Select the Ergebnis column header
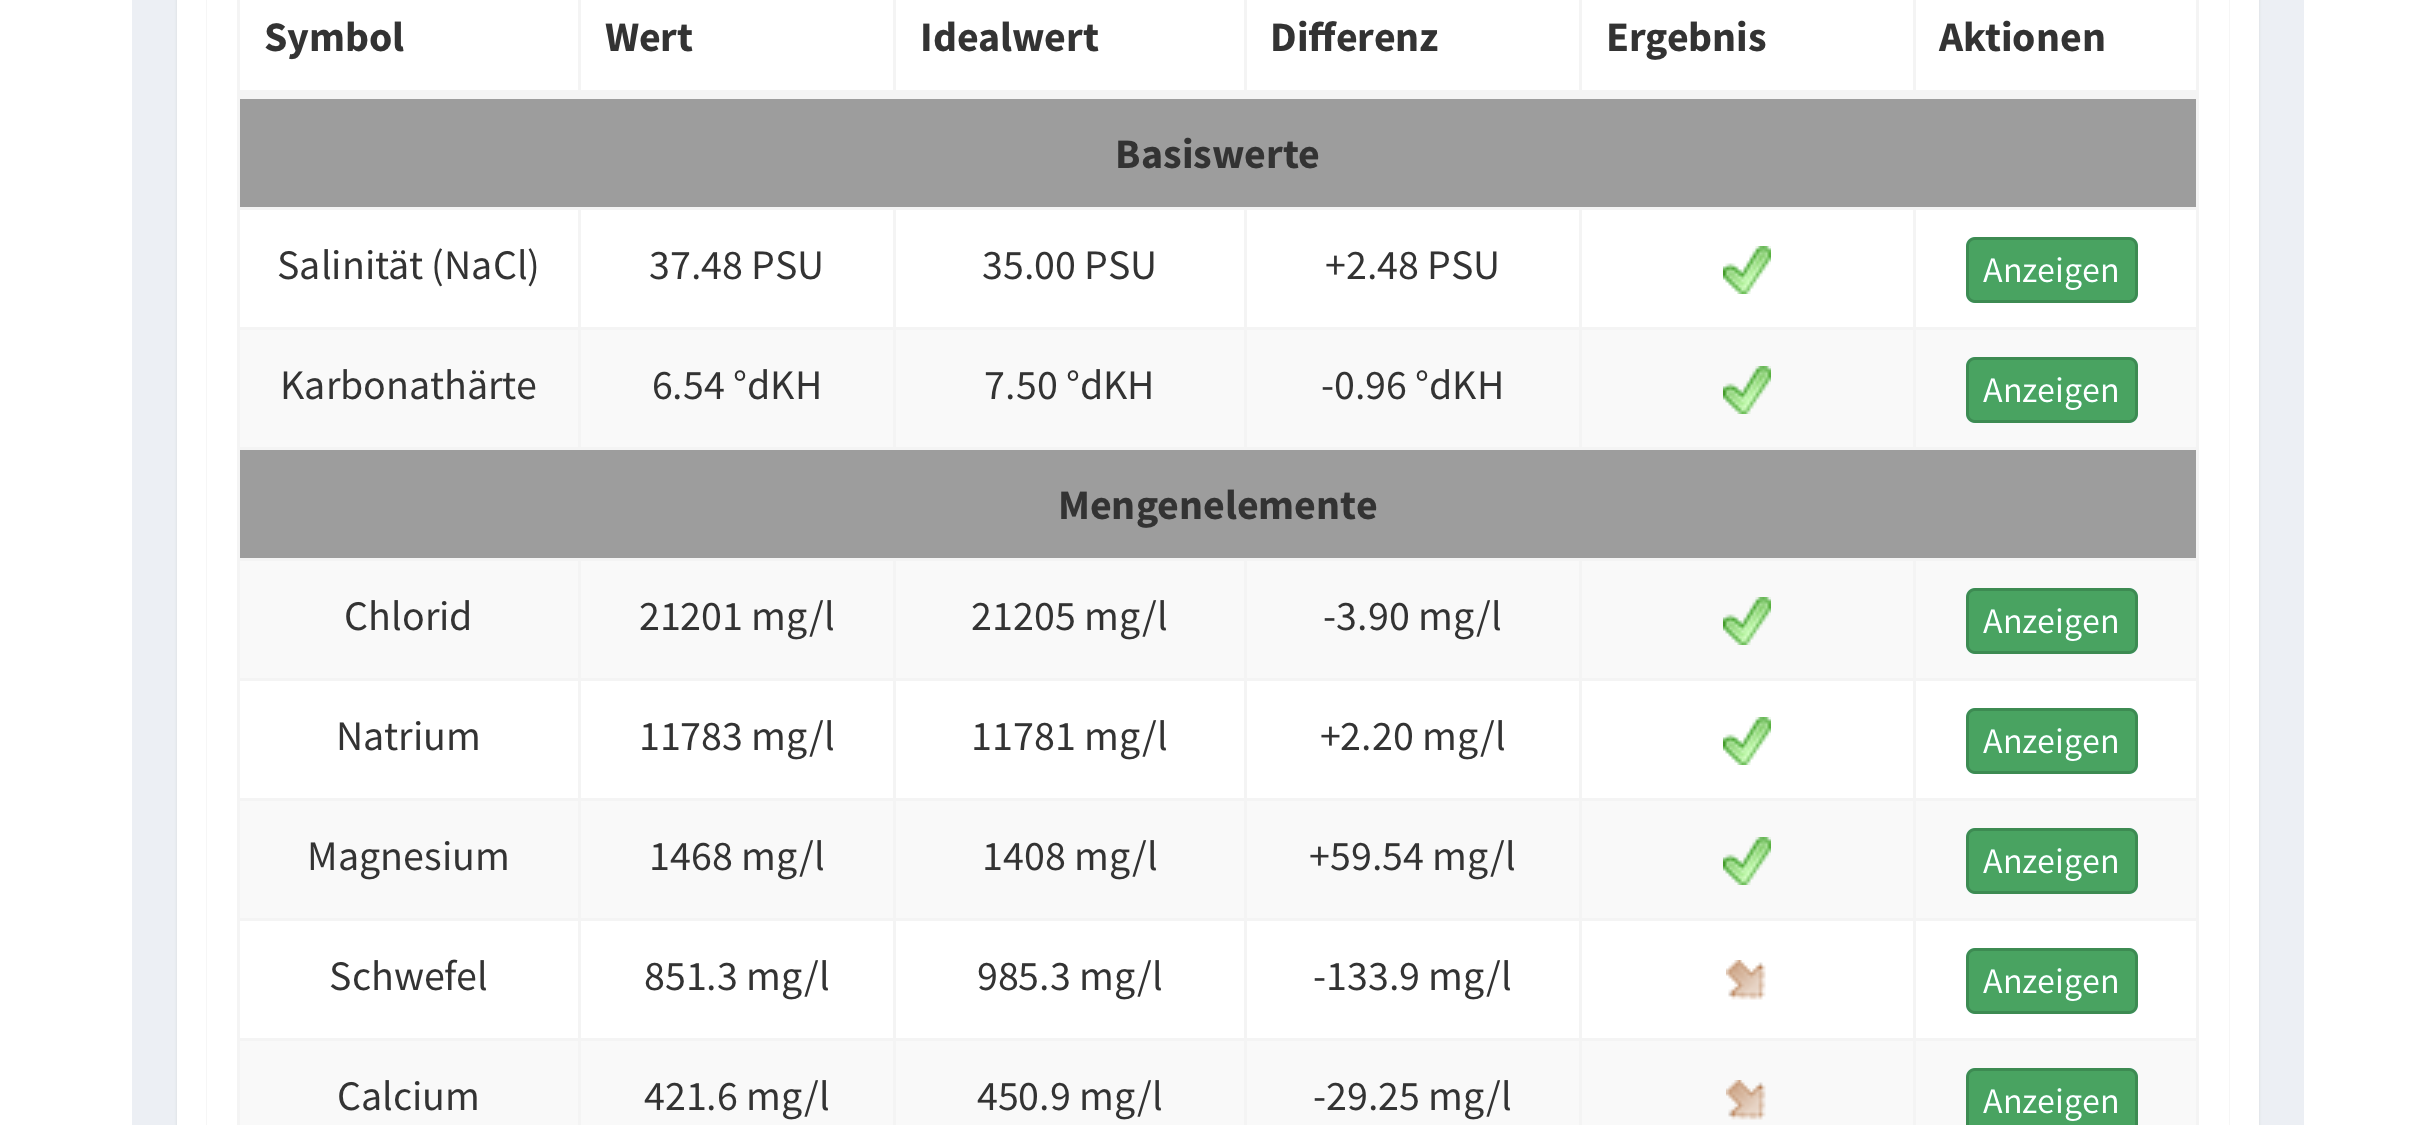This screenshot has width=2436, height=1125. click(1685, 38)
